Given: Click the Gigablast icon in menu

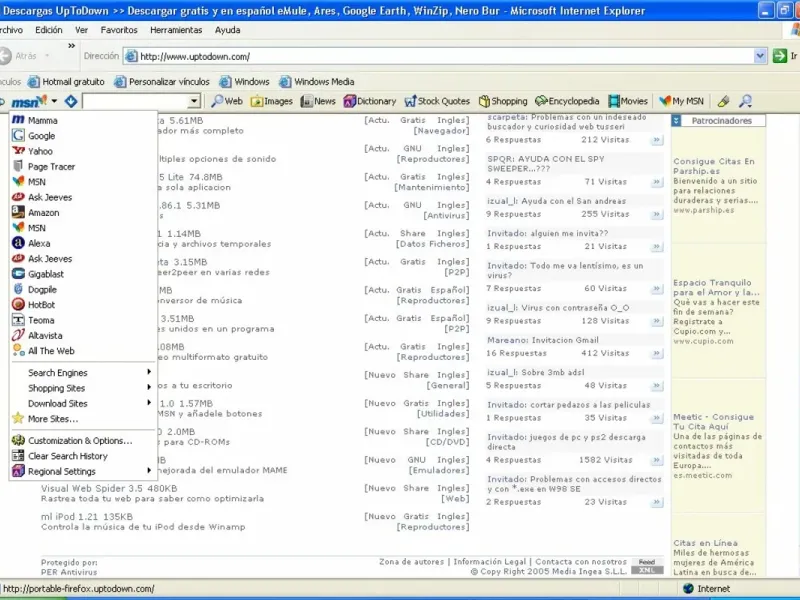Looking at the screenshot, I should tap(18, 274).
